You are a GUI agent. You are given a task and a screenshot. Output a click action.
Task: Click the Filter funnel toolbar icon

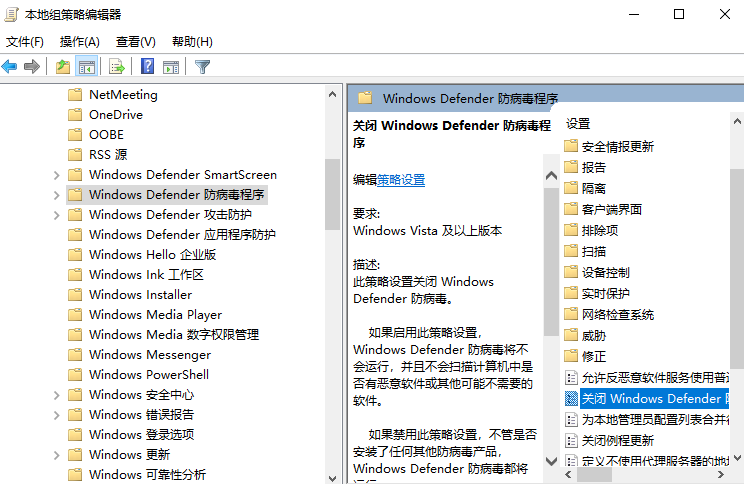[203, 67]
